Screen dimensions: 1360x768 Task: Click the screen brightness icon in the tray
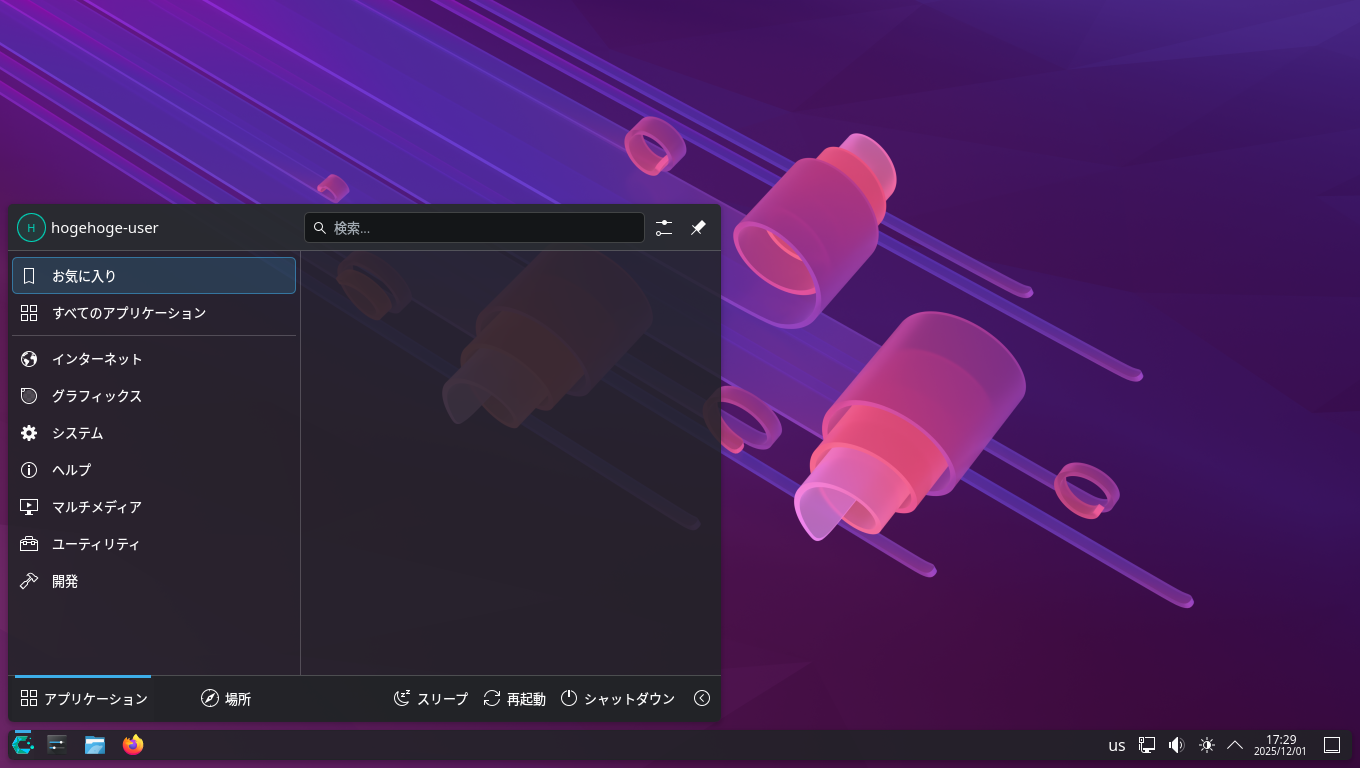point(1207,744)
